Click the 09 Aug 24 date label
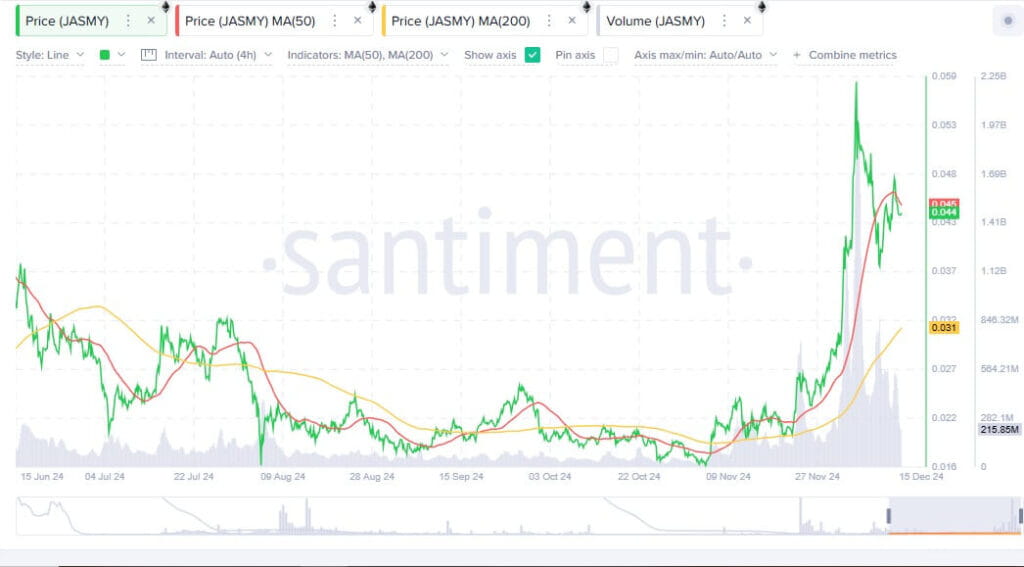This screenshot has height=567, width=1024. [x=283, y=477]
